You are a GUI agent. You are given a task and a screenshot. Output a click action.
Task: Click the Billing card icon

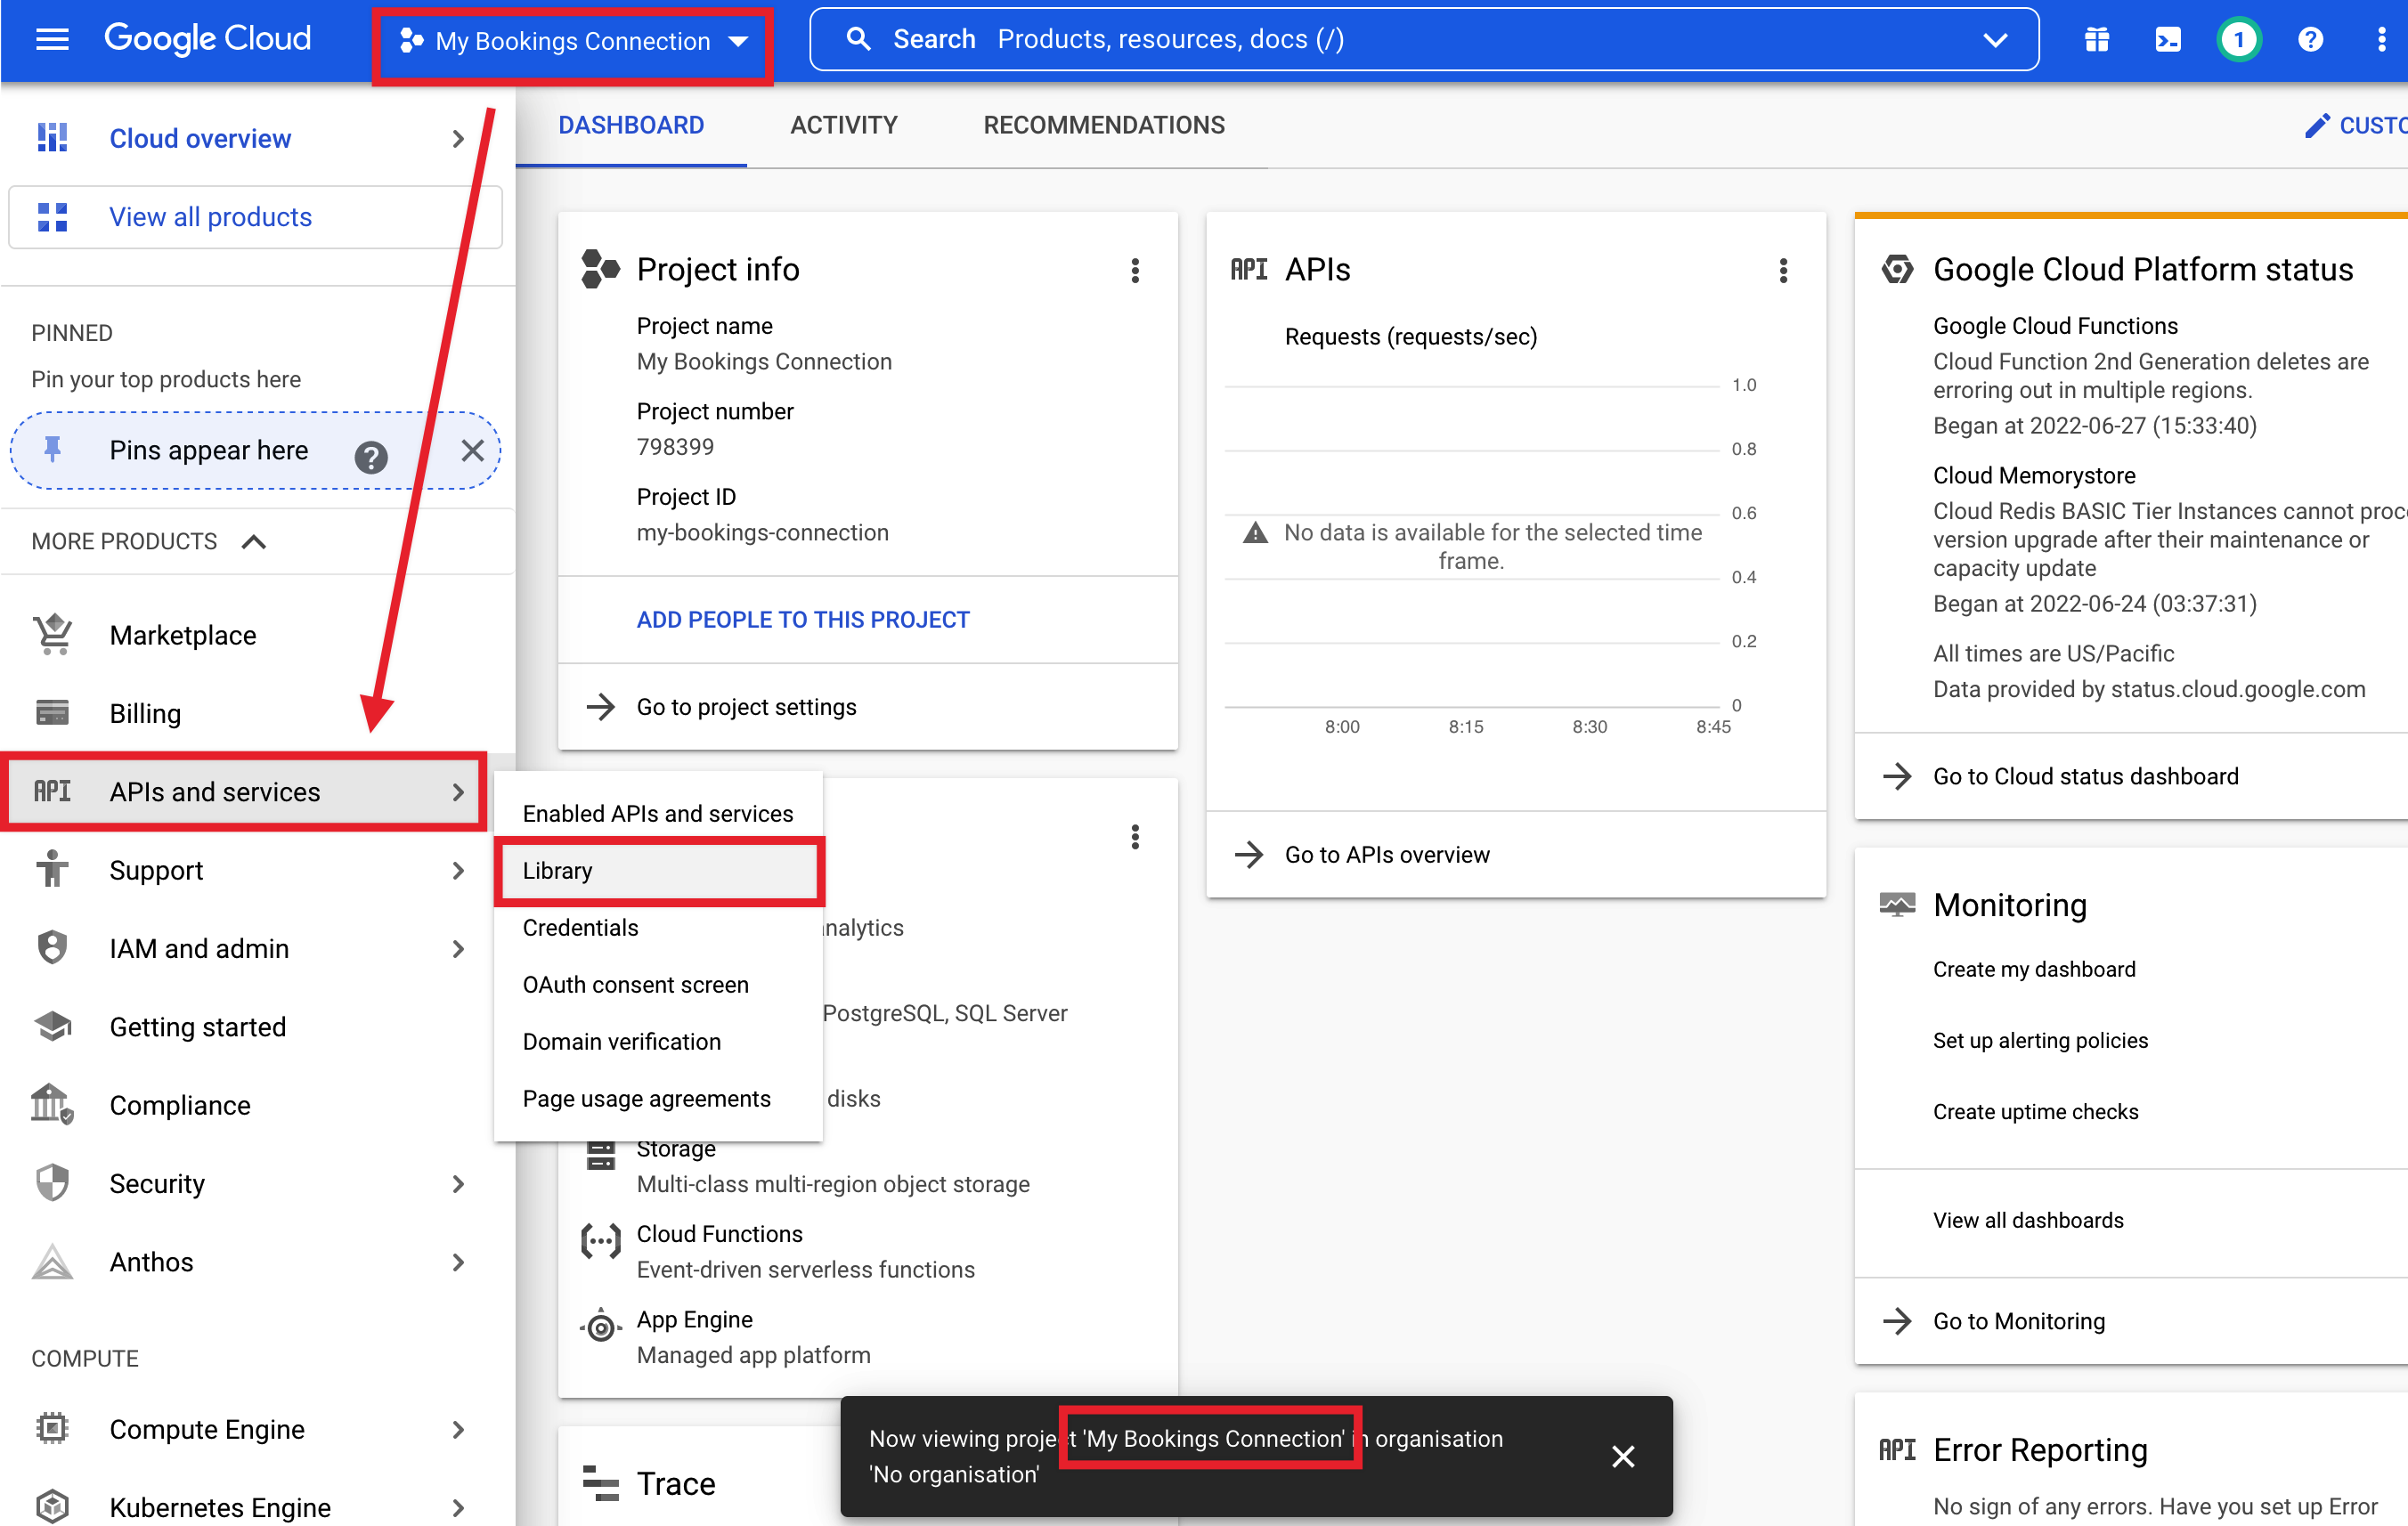point(52,713)
